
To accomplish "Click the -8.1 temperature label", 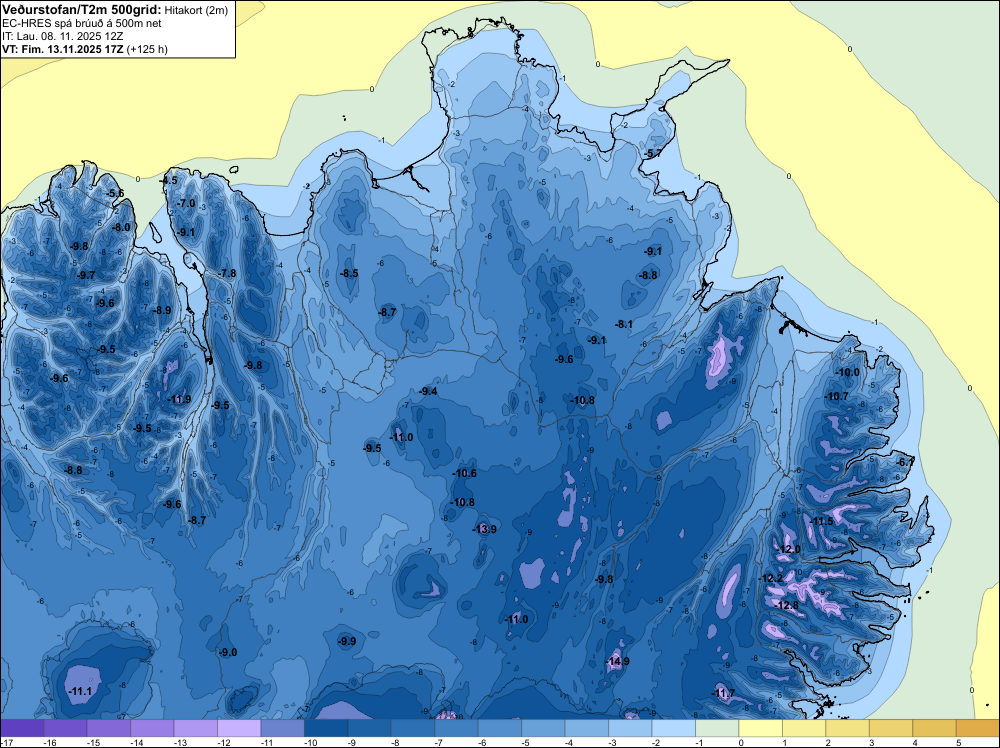I will pyautogui.click(x=624, y=325).
